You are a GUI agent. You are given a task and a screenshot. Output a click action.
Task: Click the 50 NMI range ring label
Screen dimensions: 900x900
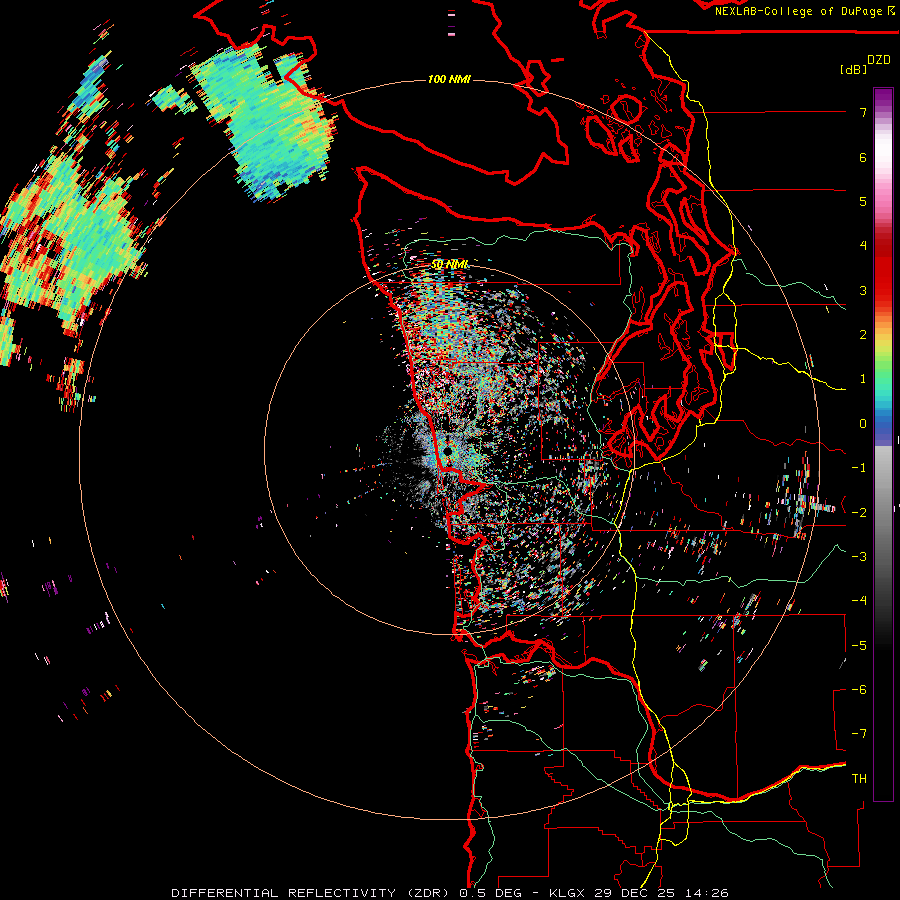[x=449, y=264]
